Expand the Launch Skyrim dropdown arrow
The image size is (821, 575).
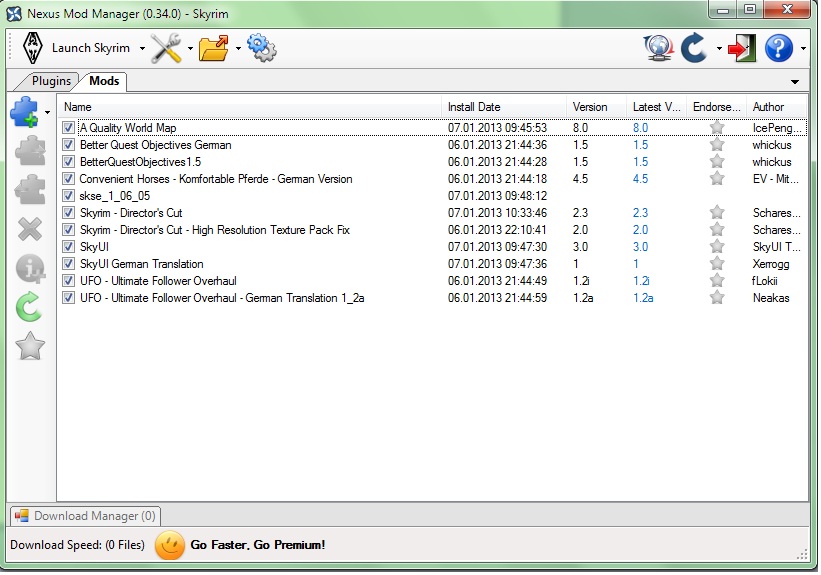pos(142,48)
